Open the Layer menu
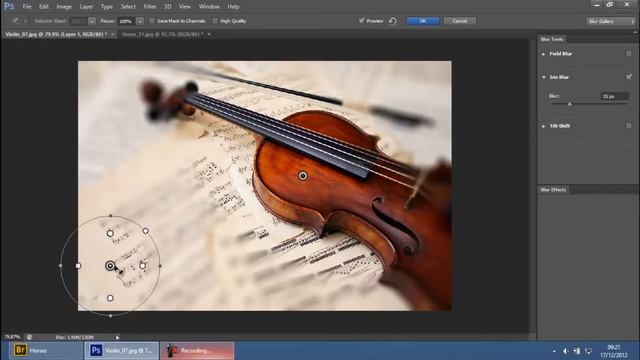 [86, 7]
